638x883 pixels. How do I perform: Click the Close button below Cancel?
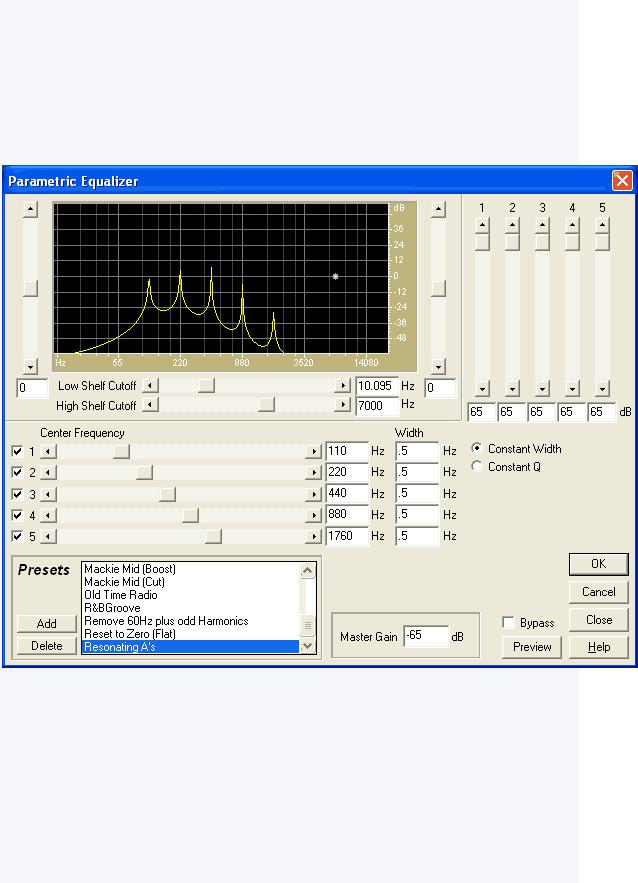[x=599, y=620]
